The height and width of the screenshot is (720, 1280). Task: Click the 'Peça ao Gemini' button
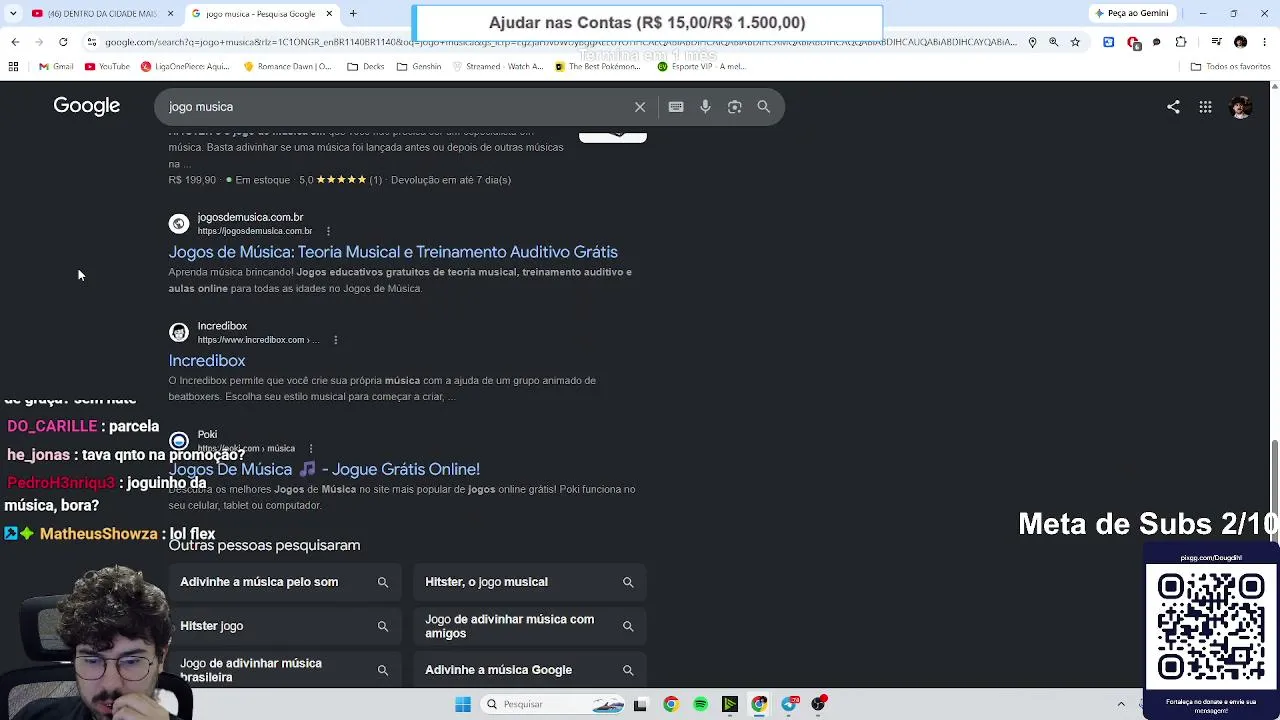click(x=1132, y=14)
